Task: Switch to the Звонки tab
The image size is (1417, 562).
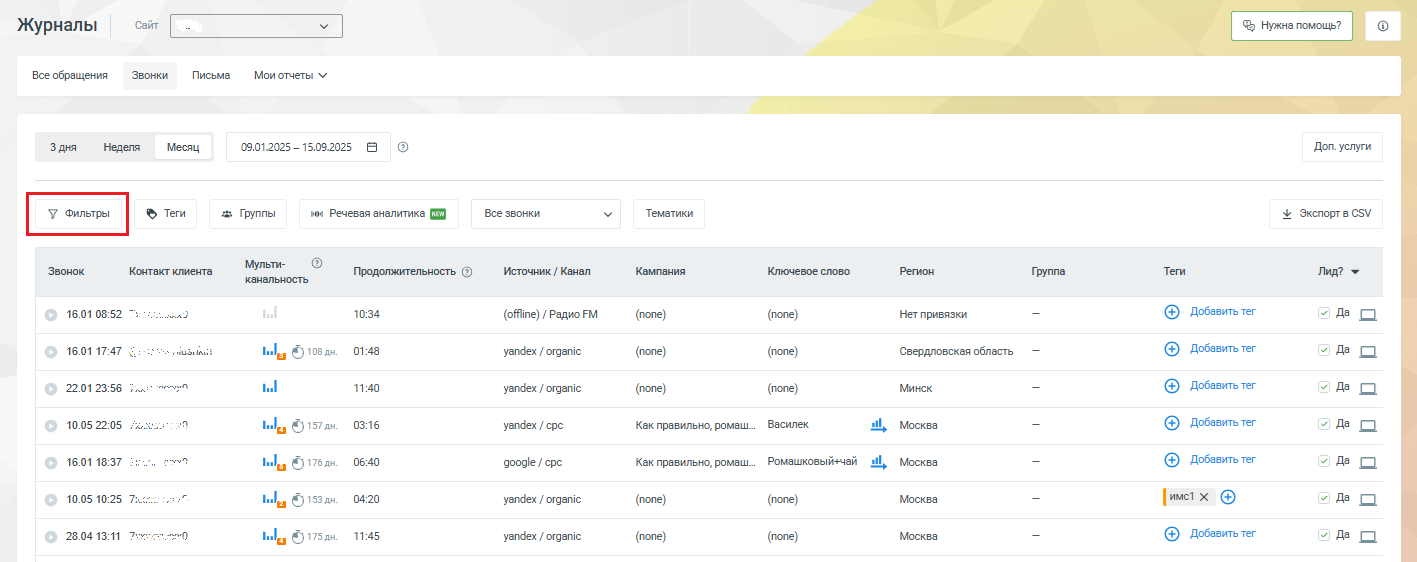Action: (150, 76)
